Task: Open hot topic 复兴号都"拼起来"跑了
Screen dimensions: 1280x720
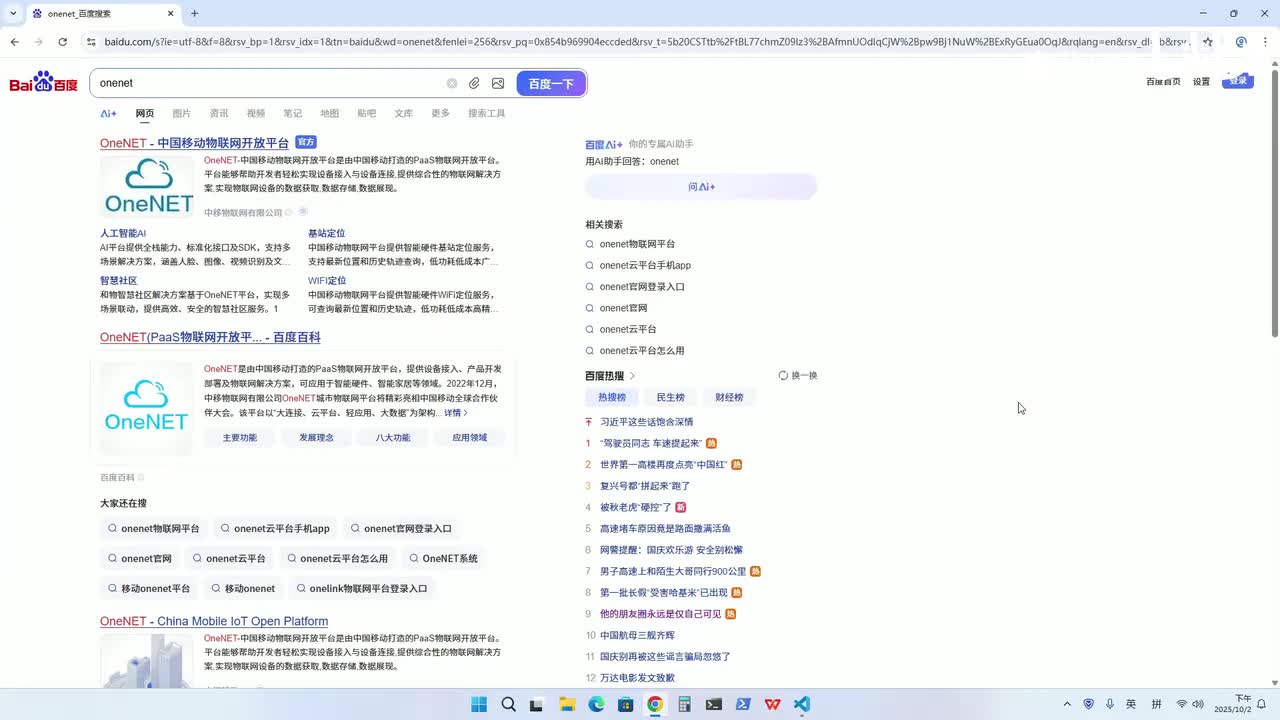Action: pyautogui.click(x=645, y=486)
